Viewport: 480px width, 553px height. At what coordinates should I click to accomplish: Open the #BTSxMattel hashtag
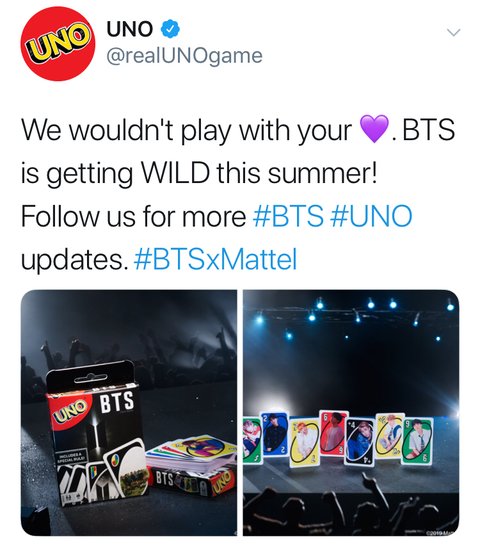point(215,259)
